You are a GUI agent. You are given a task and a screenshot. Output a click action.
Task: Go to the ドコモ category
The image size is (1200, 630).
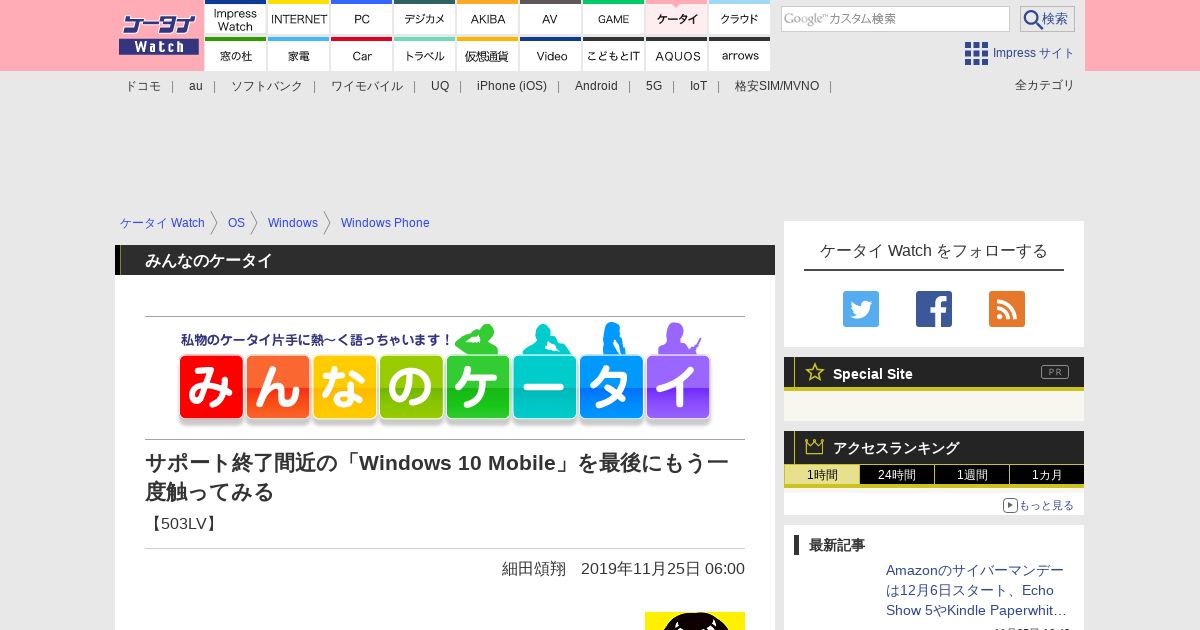point(143,86)
